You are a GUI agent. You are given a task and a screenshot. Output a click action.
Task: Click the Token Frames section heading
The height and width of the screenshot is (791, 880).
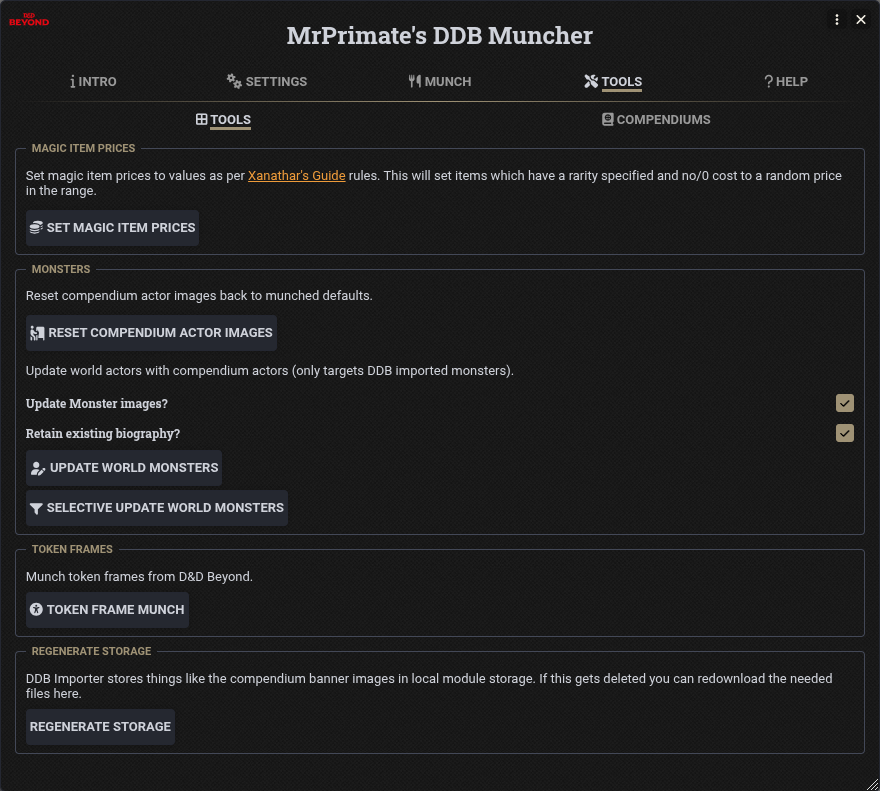[x=72, y=549]
